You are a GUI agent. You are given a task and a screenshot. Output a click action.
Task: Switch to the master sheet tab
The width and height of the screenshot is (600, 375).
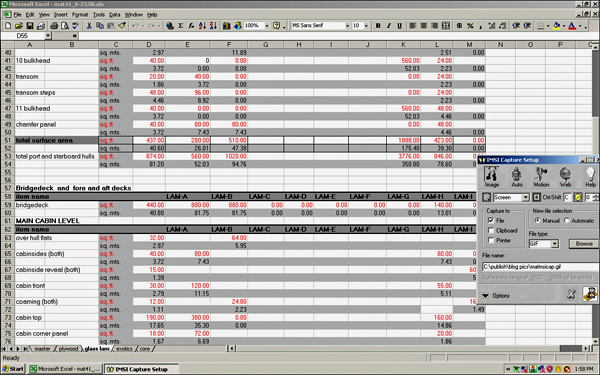42,349
